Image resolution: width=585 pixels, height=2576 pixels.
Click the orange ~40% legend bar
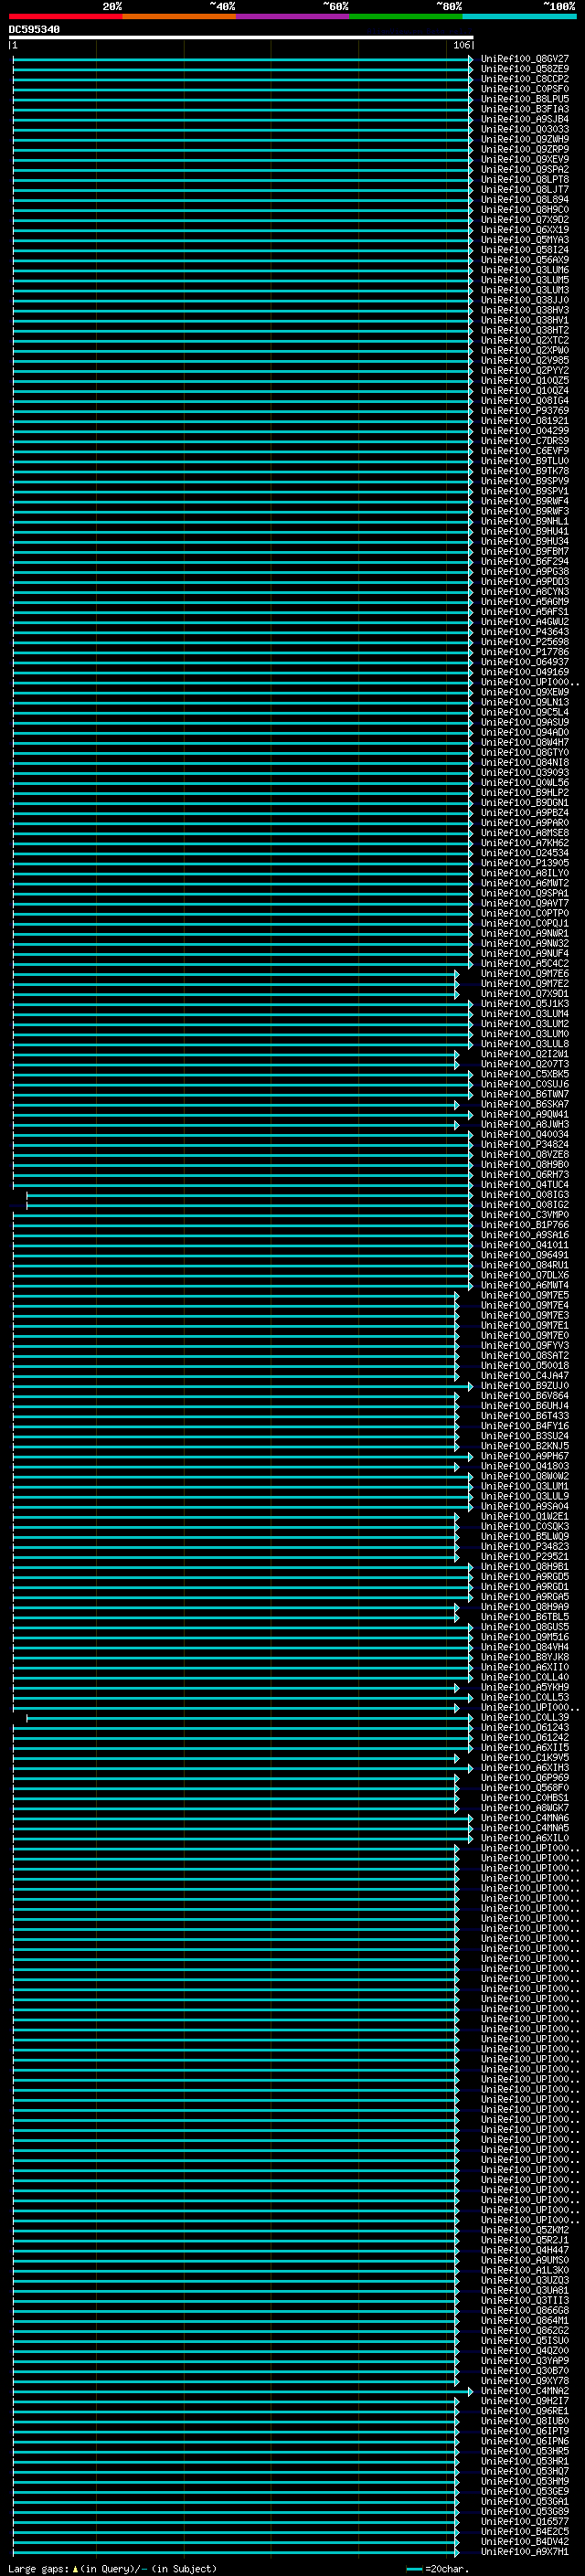pyautogui.click(x=179, y=16)
